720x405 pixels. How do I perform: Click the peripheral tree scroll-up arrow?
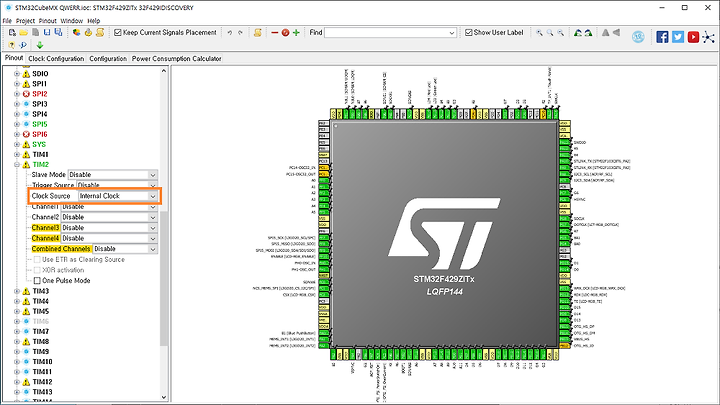point(164,71)
